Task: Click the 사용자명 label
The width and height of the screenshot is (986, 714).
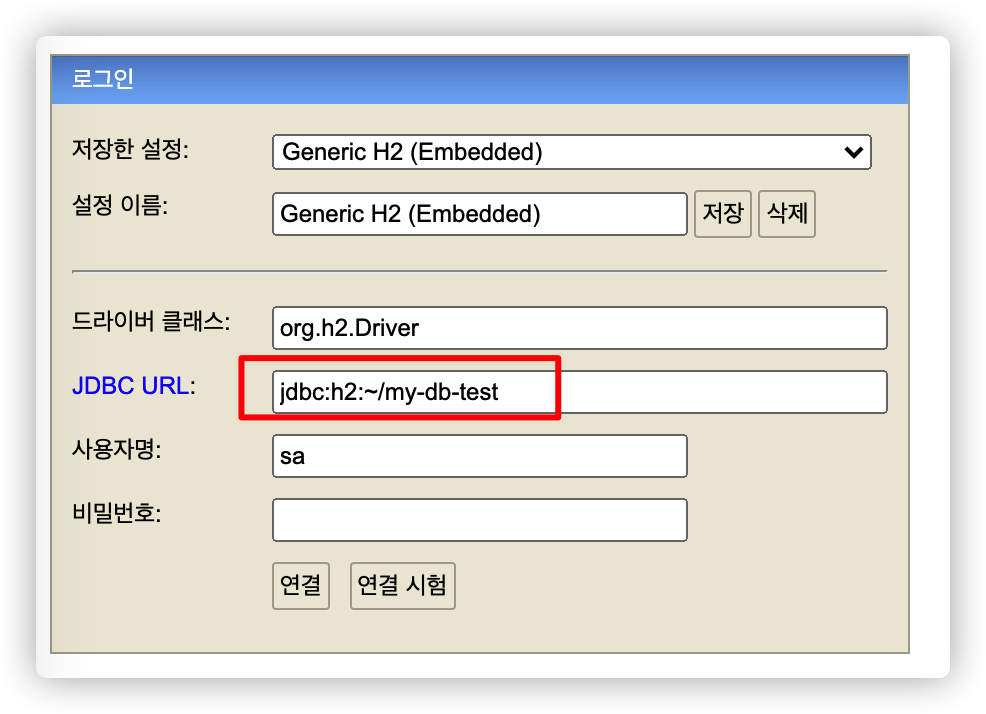Action: (x=116, y=449)
